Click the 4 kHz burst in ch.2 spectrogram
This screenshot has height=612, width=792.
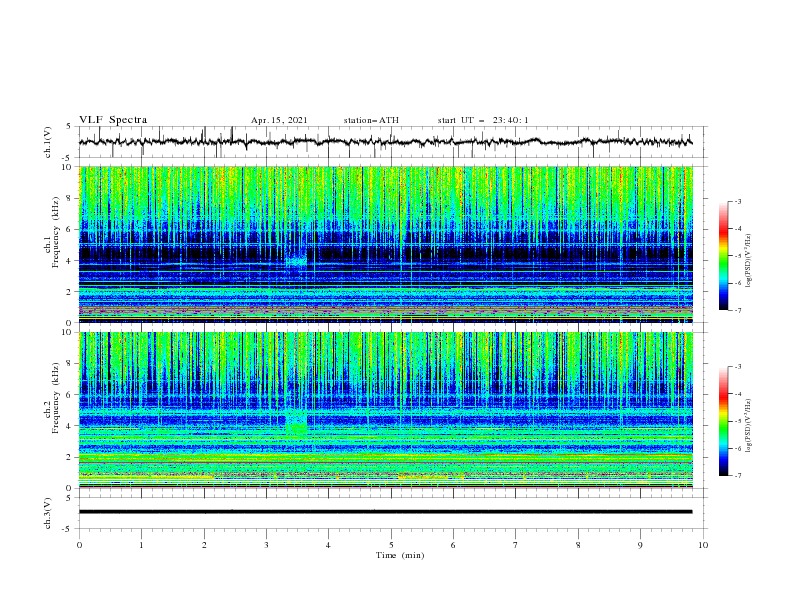click(296, 423)
